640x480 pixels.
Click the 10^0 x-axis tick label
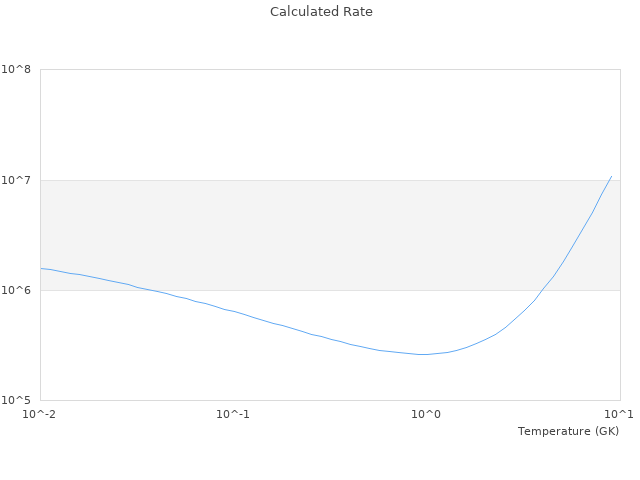[x=427, y=415]
